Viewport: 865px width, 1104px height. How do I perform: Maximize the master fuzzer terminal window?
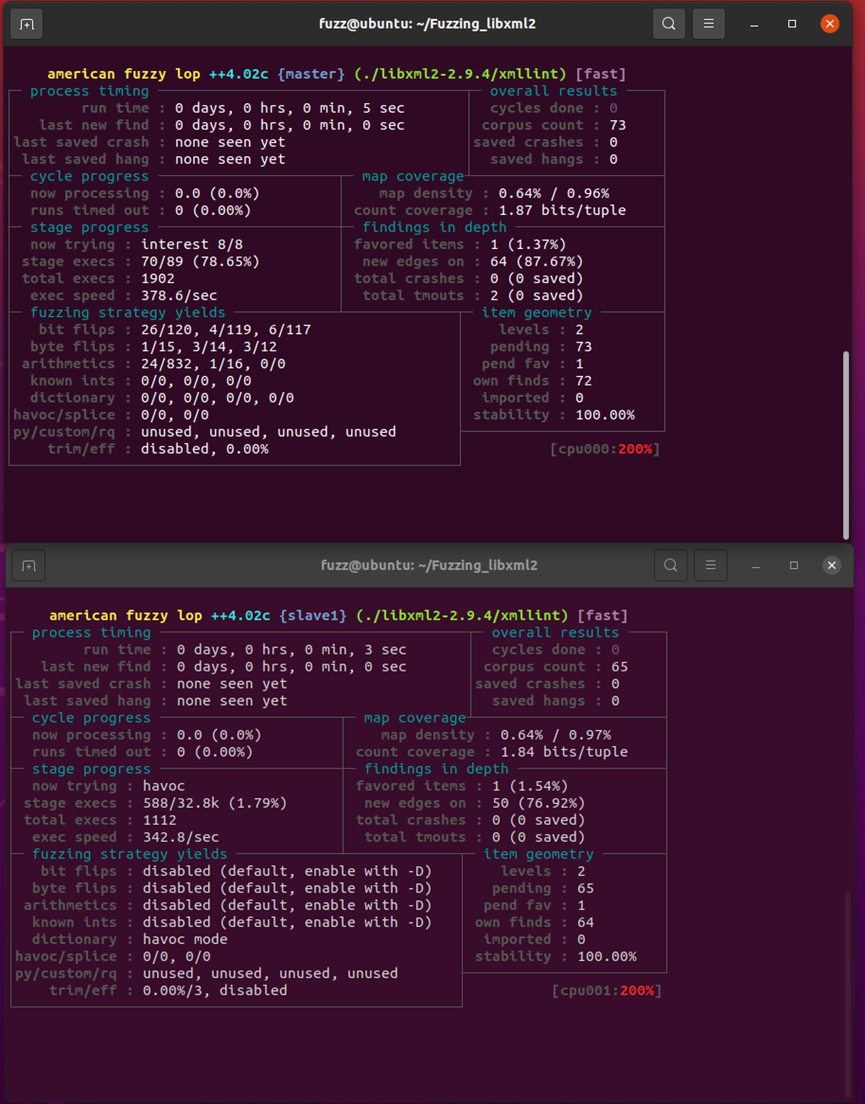[792, 24]
